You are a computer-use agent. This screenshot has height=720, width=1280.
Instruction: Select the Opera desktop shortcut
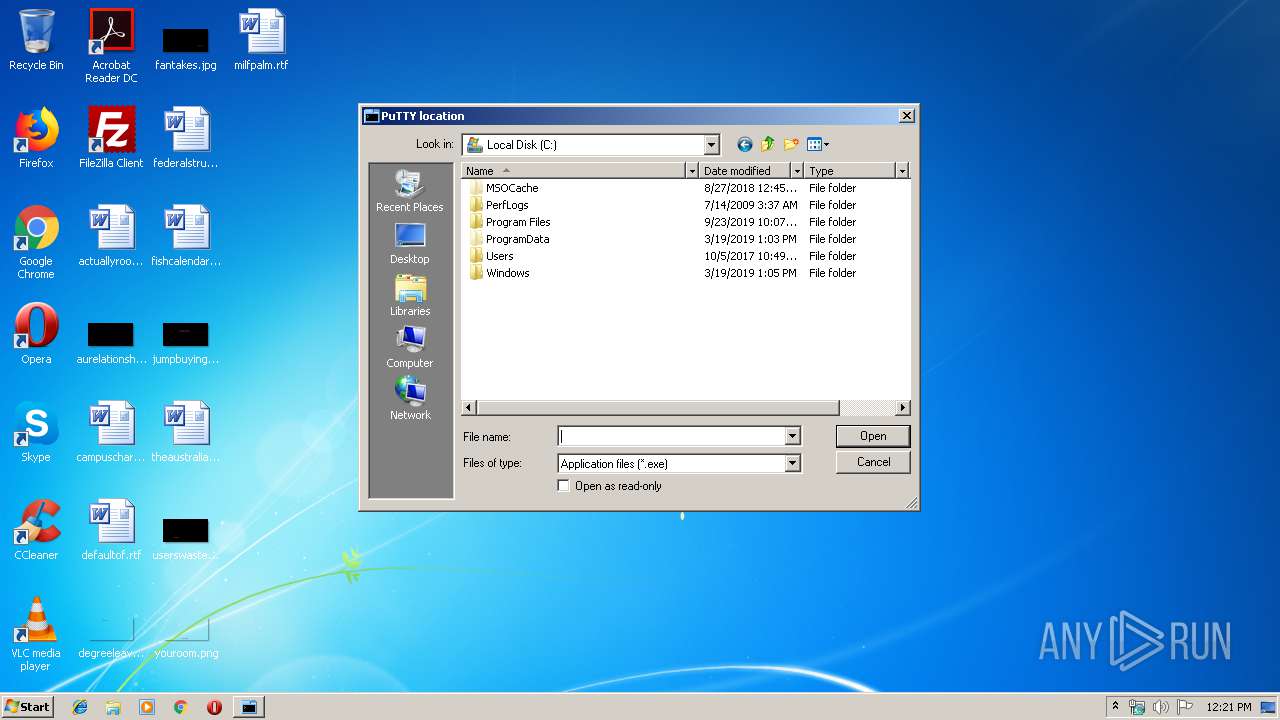[36, 334]
